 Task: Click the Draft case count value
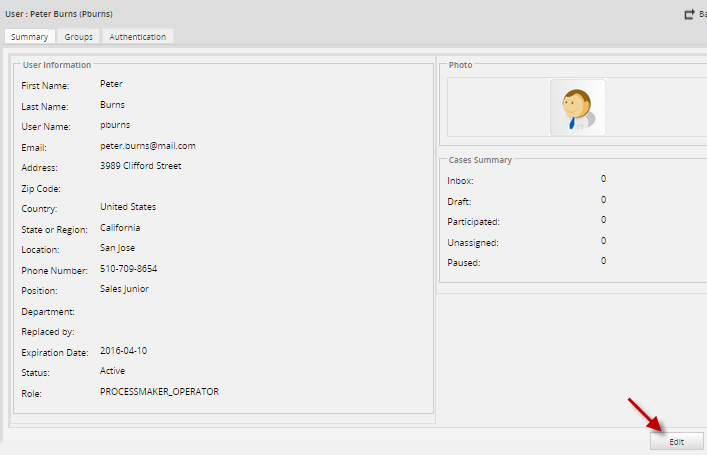point(603,200)
